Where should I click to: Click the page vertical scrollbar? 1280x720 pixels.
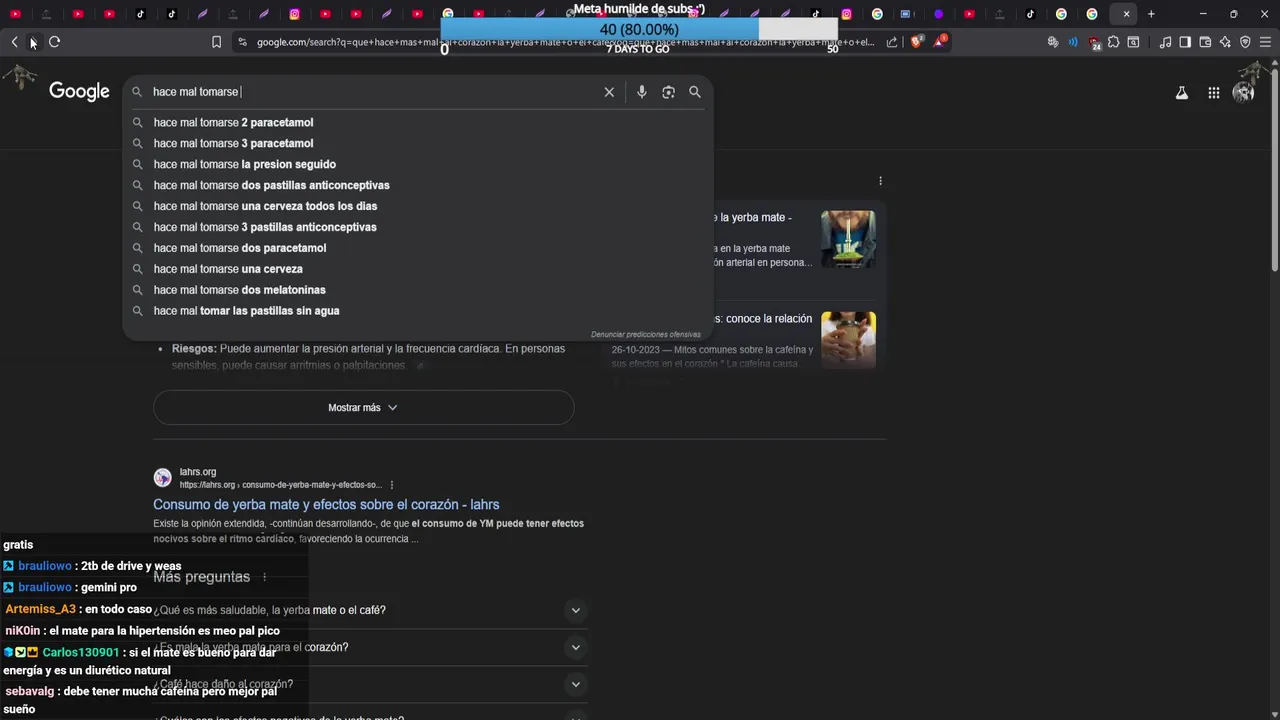tap(1274, 170)
